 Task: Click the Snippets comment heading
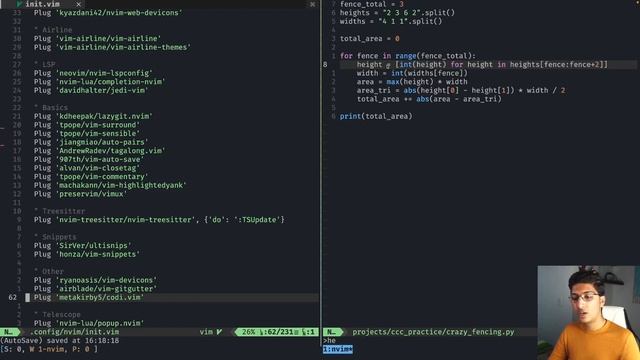point(55,237)
